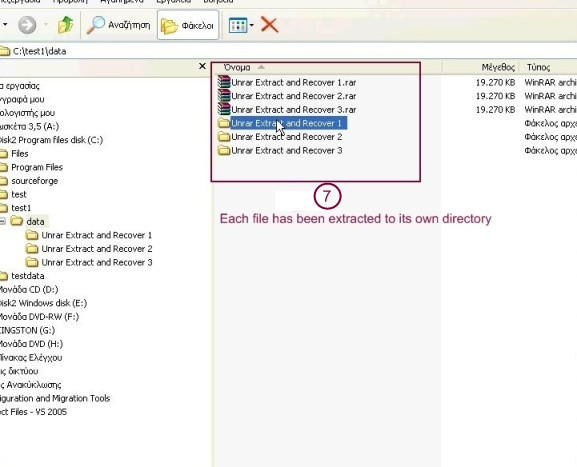Click size 19.270 KB of the 3.rar row

495,110
